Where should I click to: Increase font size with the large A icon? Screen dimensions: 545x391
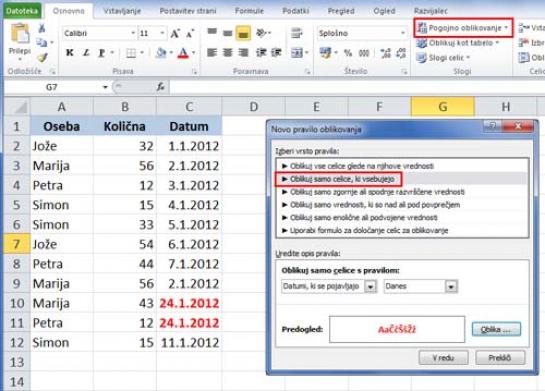pos(175,34)
